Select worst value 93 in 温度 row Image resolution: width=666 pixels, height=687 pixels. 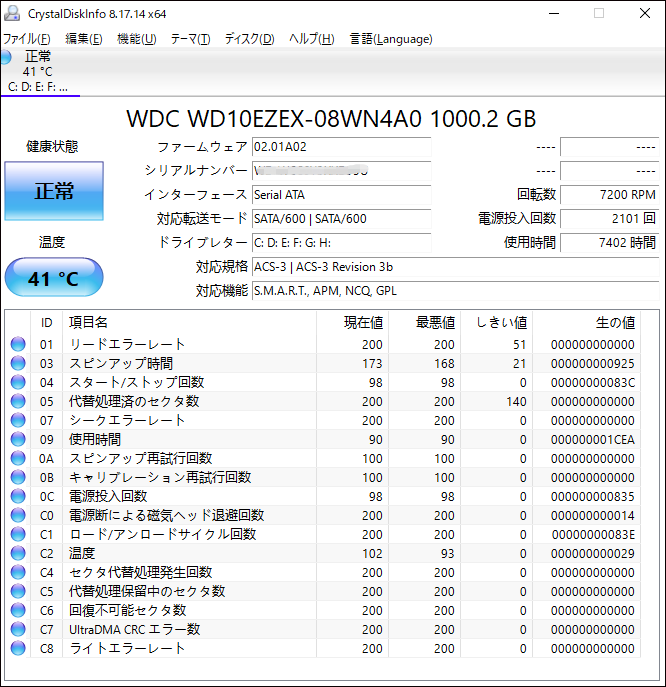(447, 553)
